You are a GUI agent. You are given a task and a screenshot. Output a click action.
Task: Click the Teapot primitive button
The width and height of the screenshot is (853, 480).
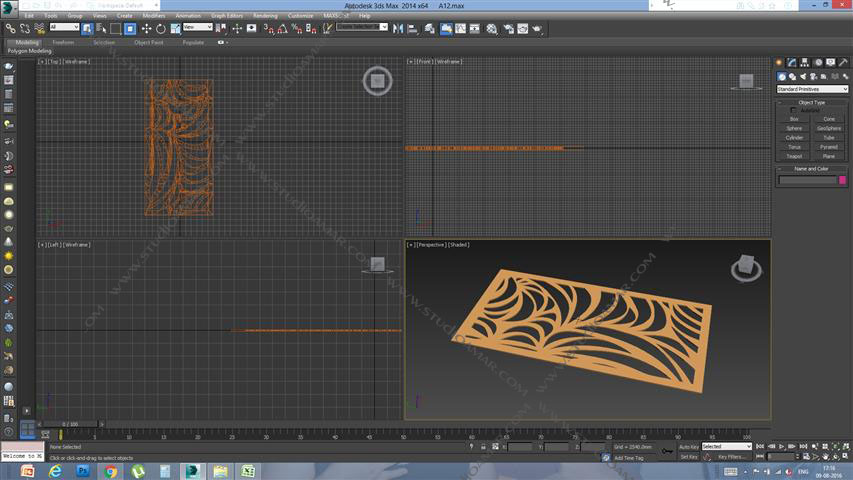pos(794,156)
